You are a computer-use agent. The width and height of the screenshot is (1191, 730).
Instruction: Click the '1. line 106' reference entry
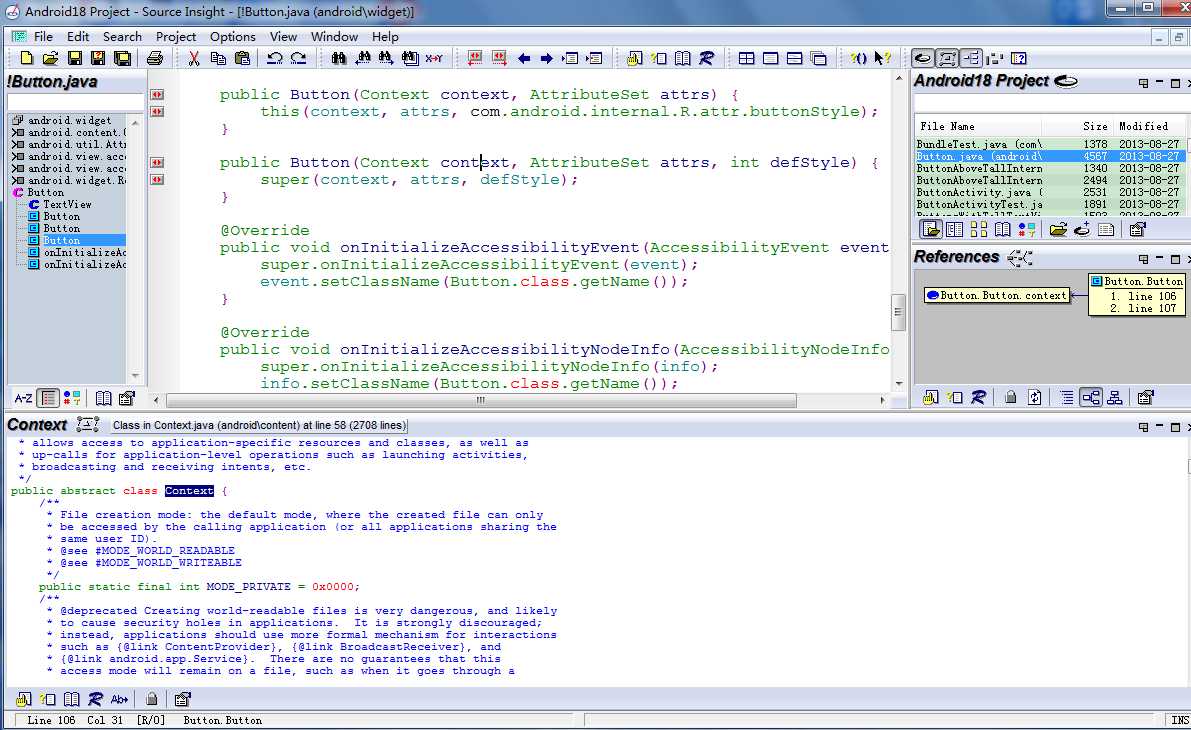pyautogui.click(x=1143, y=296)
